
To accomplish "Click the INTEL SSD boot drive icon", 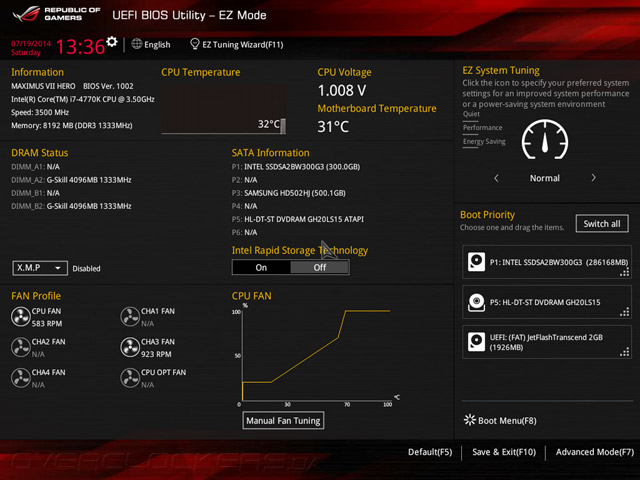I will 476,262.
